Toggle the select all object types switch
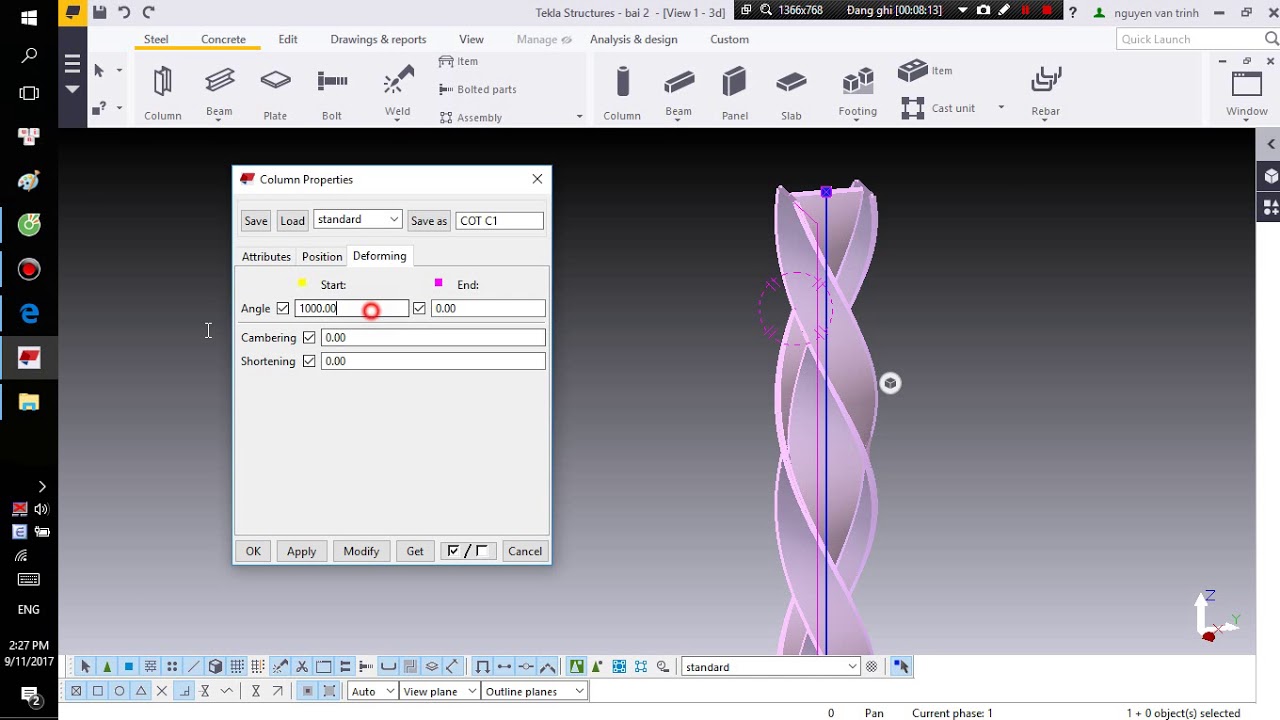This screenshot has width=1280, height=720. pos(85,667)
